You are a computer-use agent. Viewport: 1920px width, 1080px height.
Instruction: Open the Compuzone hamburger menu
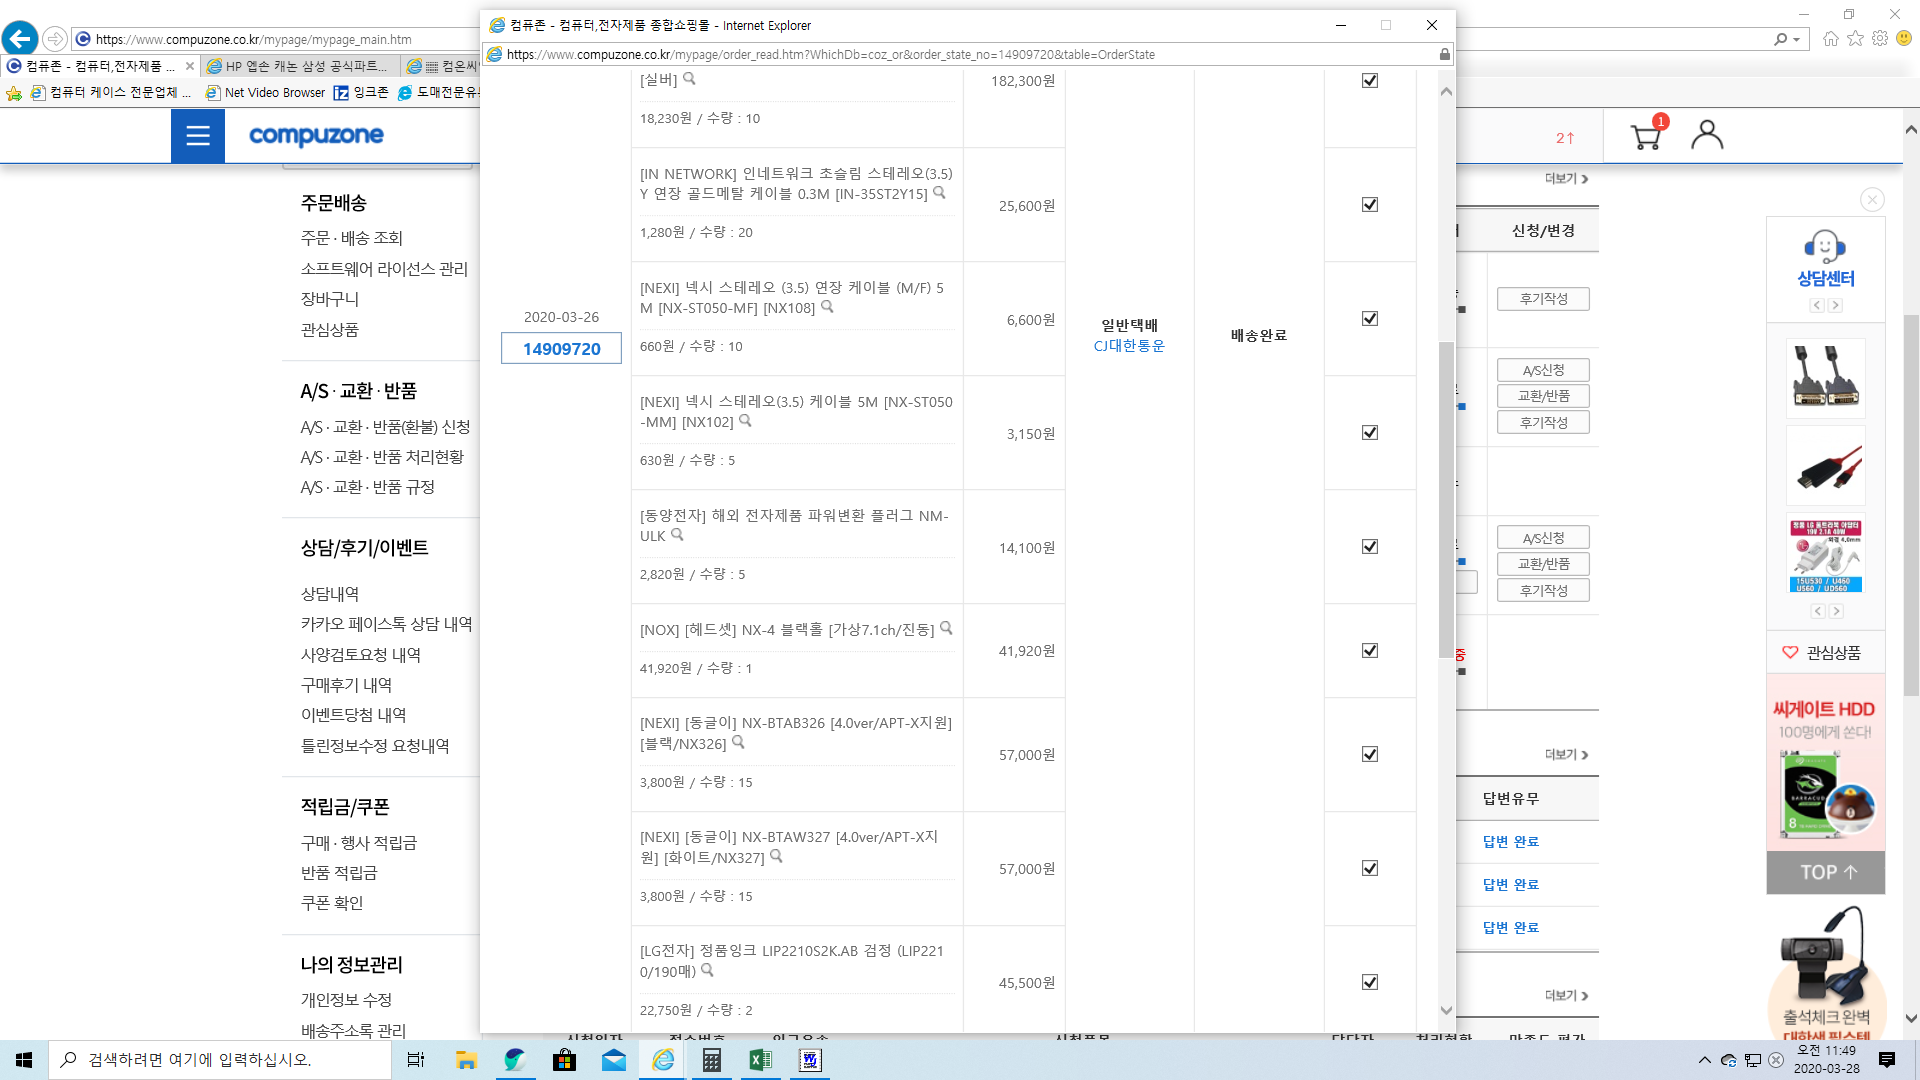coord(198,136)
